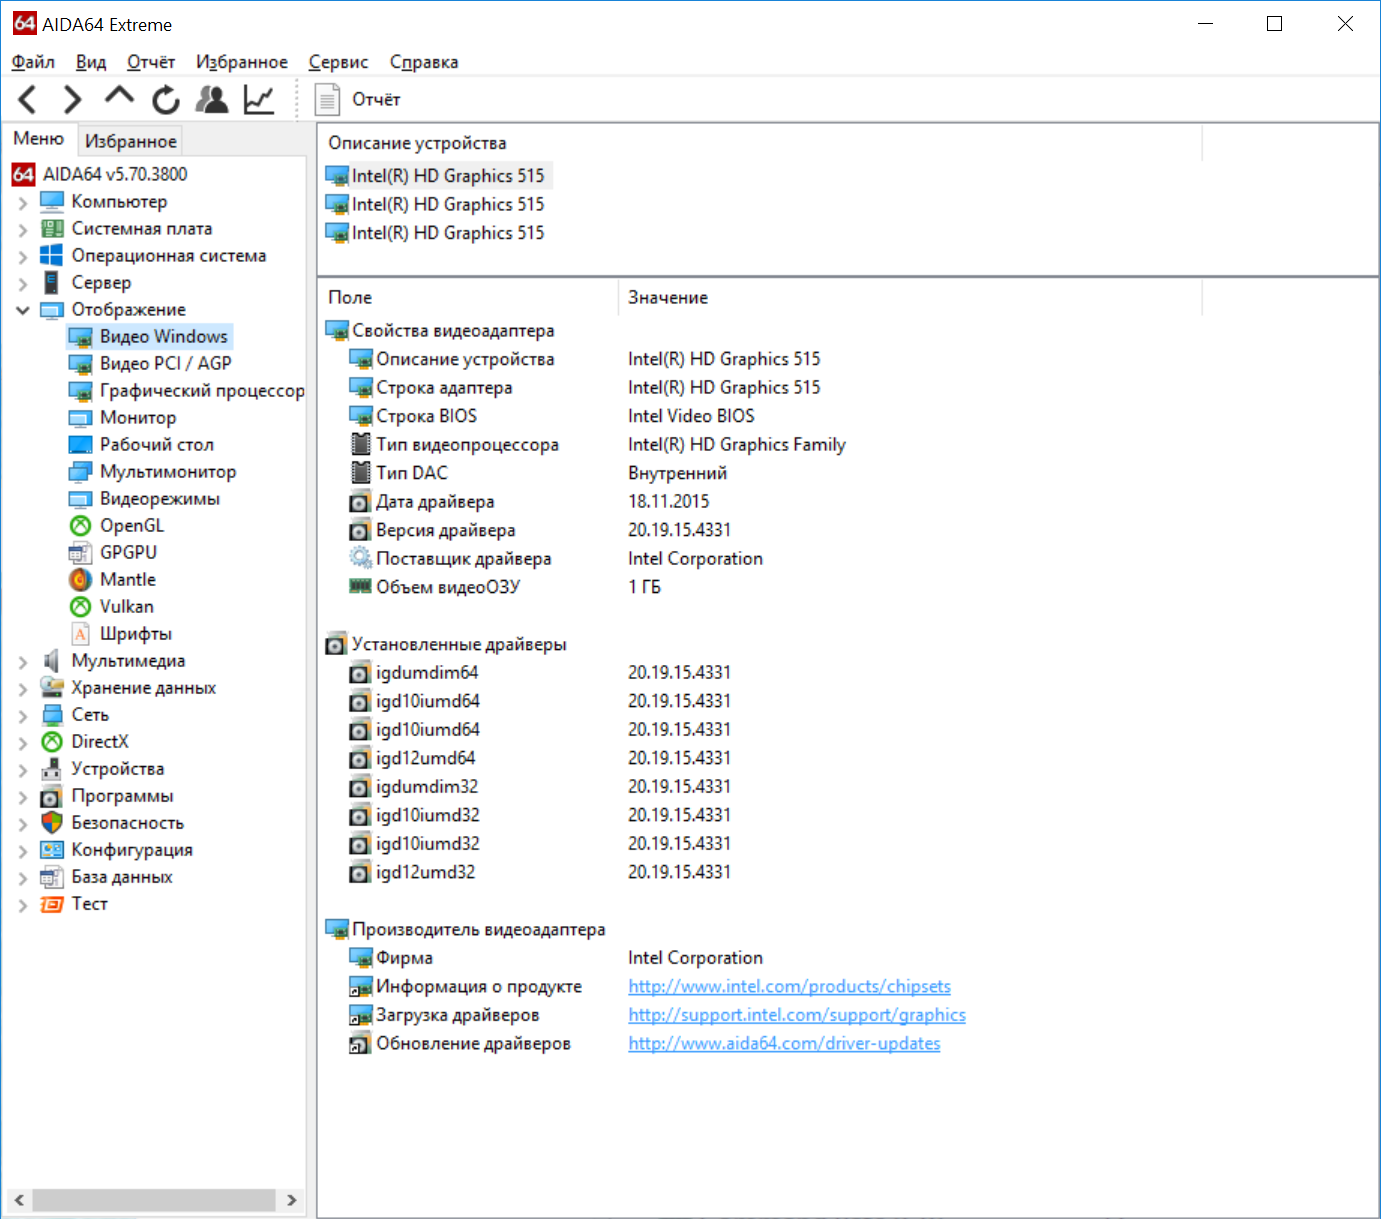This screenshot has height=1219, width=1381.
Task: Select the Объем видеоОЗУ row
Action: [505, 587]
